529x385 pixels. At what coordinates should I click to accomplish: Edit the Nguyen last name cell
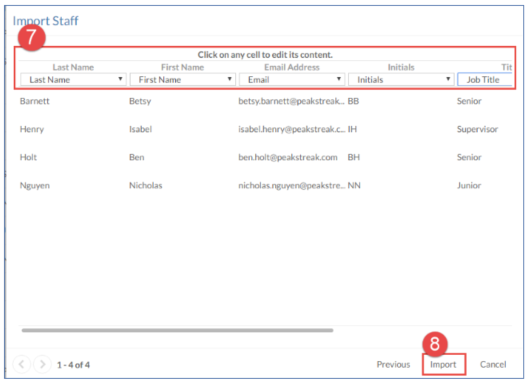[35, 186]
